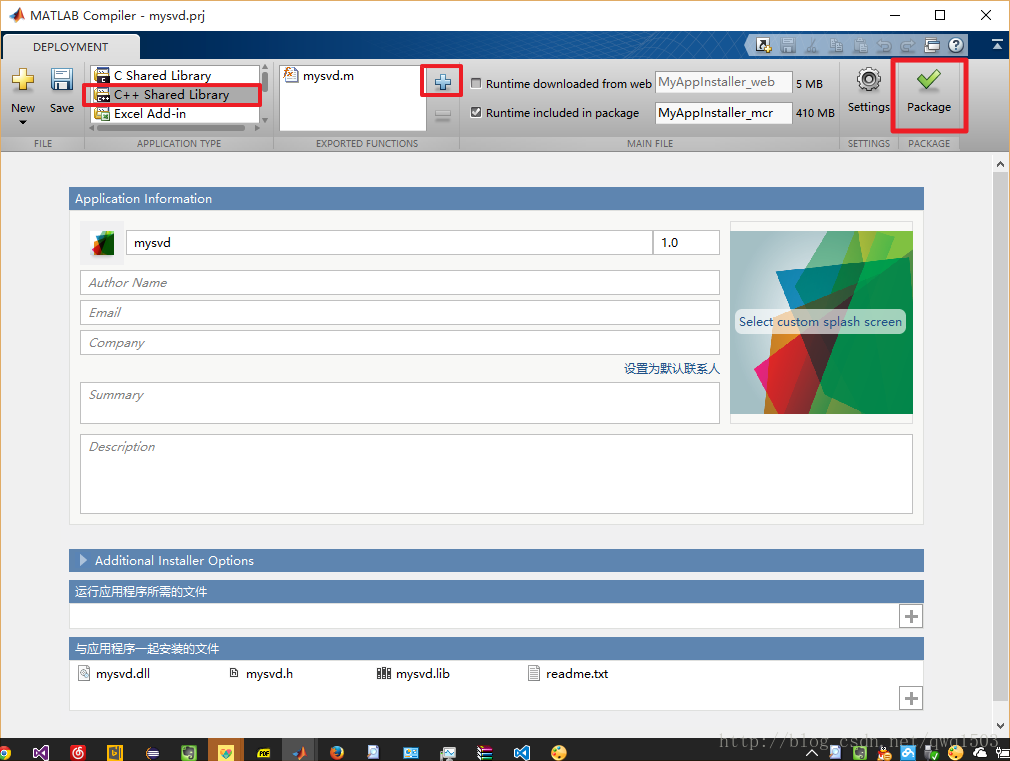Viewport: 1010px width, 761px height.
Task: Select the readme.txt file
Action: pos(567,674)
